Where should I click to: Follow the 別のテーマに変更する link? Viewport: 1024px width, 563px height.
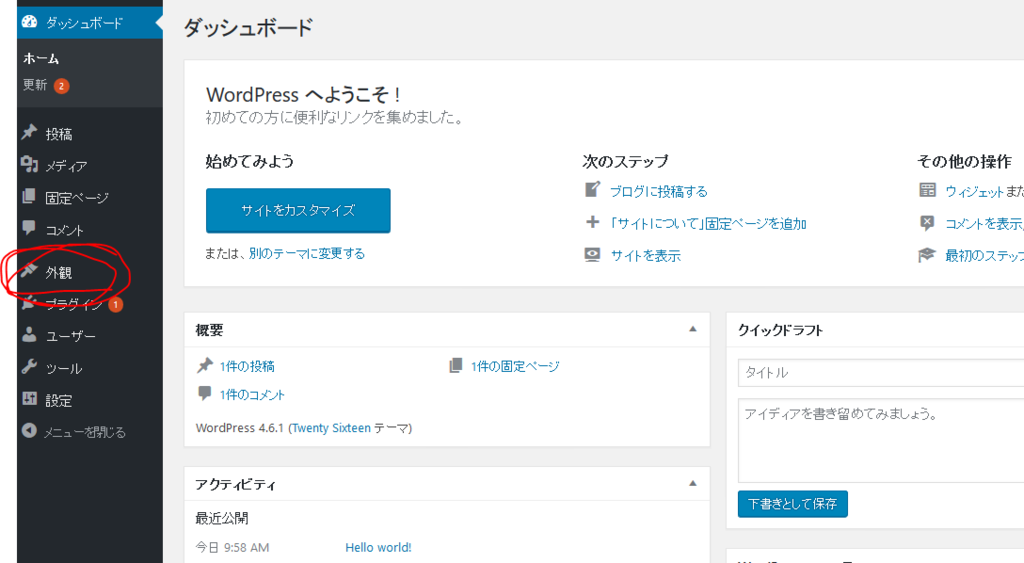click(307, 253)
